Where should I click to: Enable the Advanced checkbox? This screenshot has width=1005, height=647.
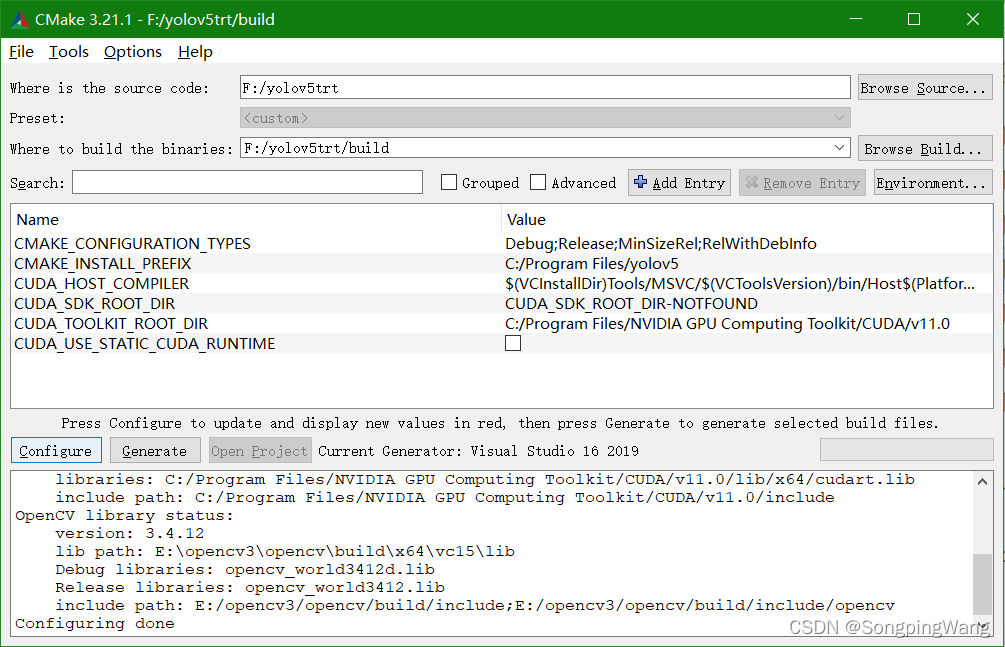(x=538, y=183)
